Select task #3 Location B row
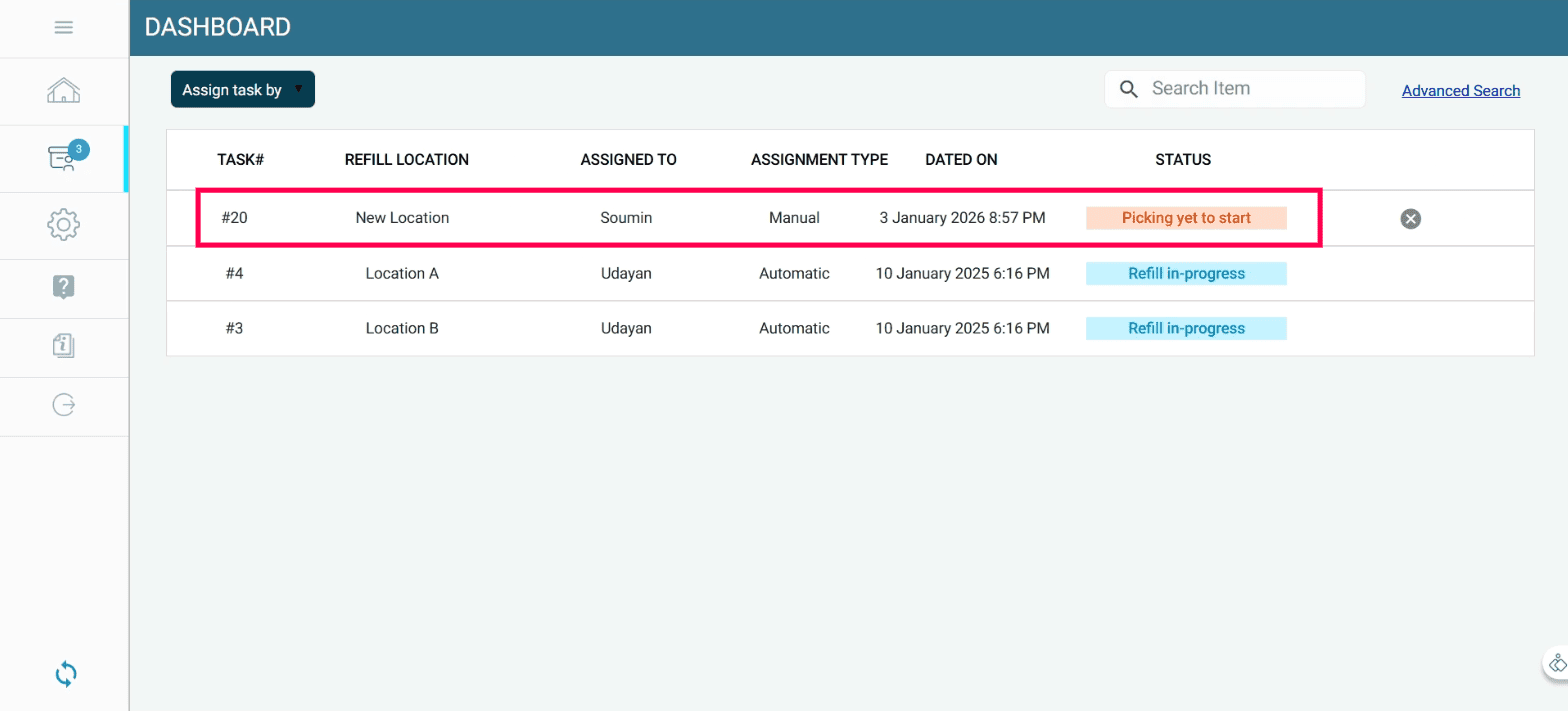The width and height of the screenshot is (1568, 711). pyautogui.click(x=402, y=328)
